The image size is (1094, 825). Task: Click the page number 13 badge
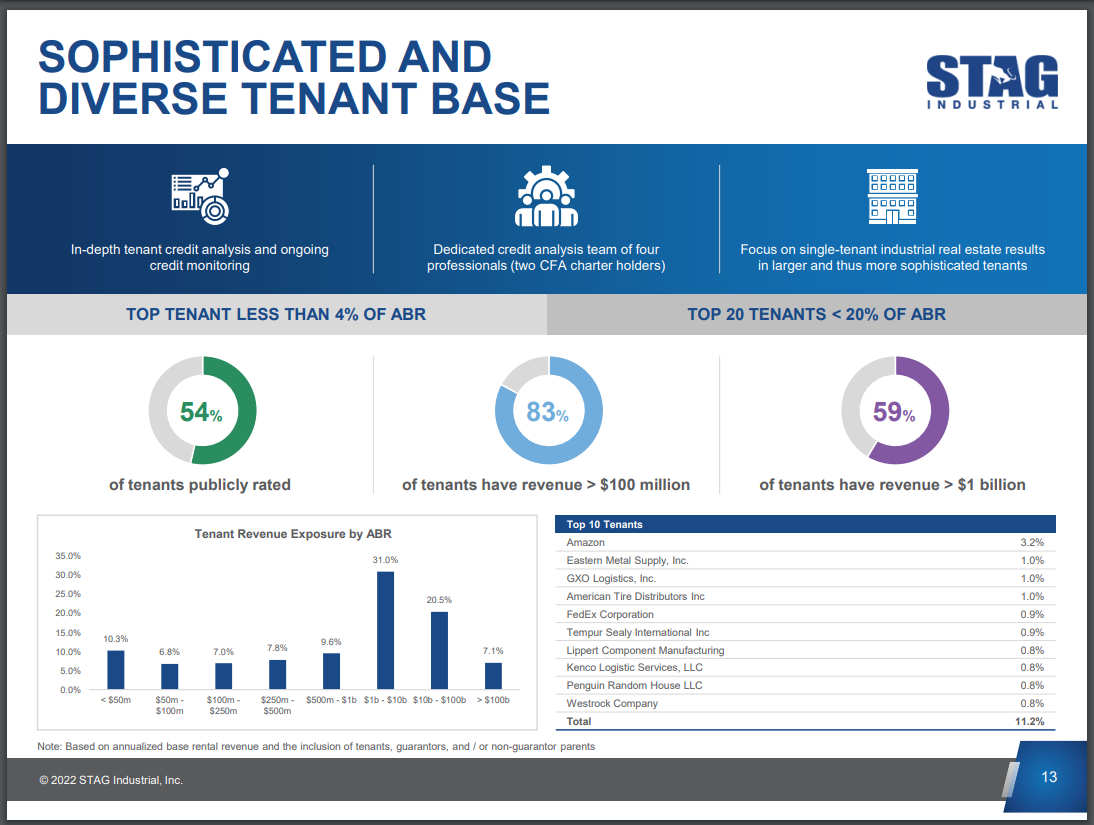click(1048, 777)
